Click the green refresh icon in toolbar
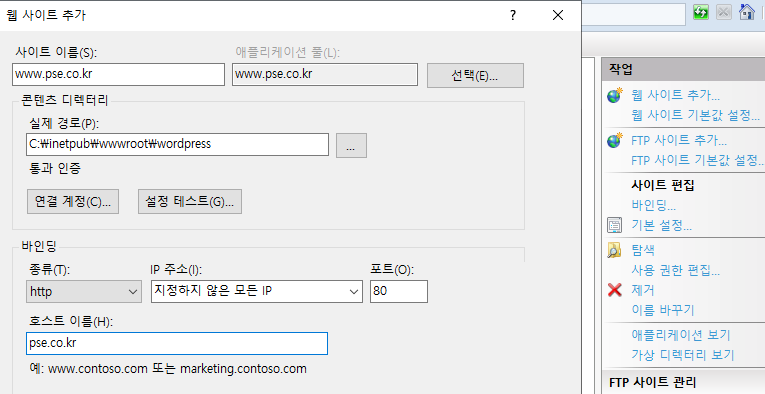This screenshot has height=394, width=765. 701,12
